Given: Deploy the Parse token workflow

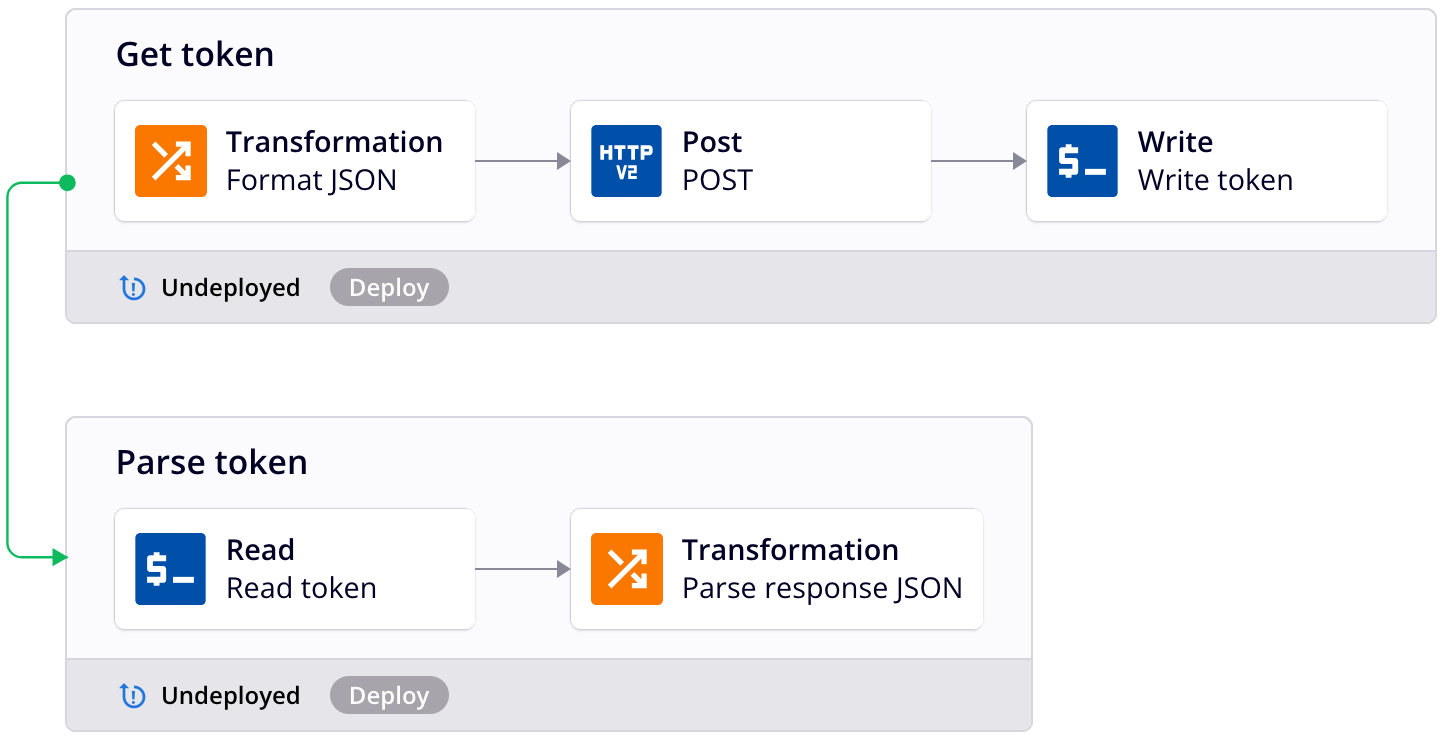Looking at the screenshot, I should click(389, 695).
